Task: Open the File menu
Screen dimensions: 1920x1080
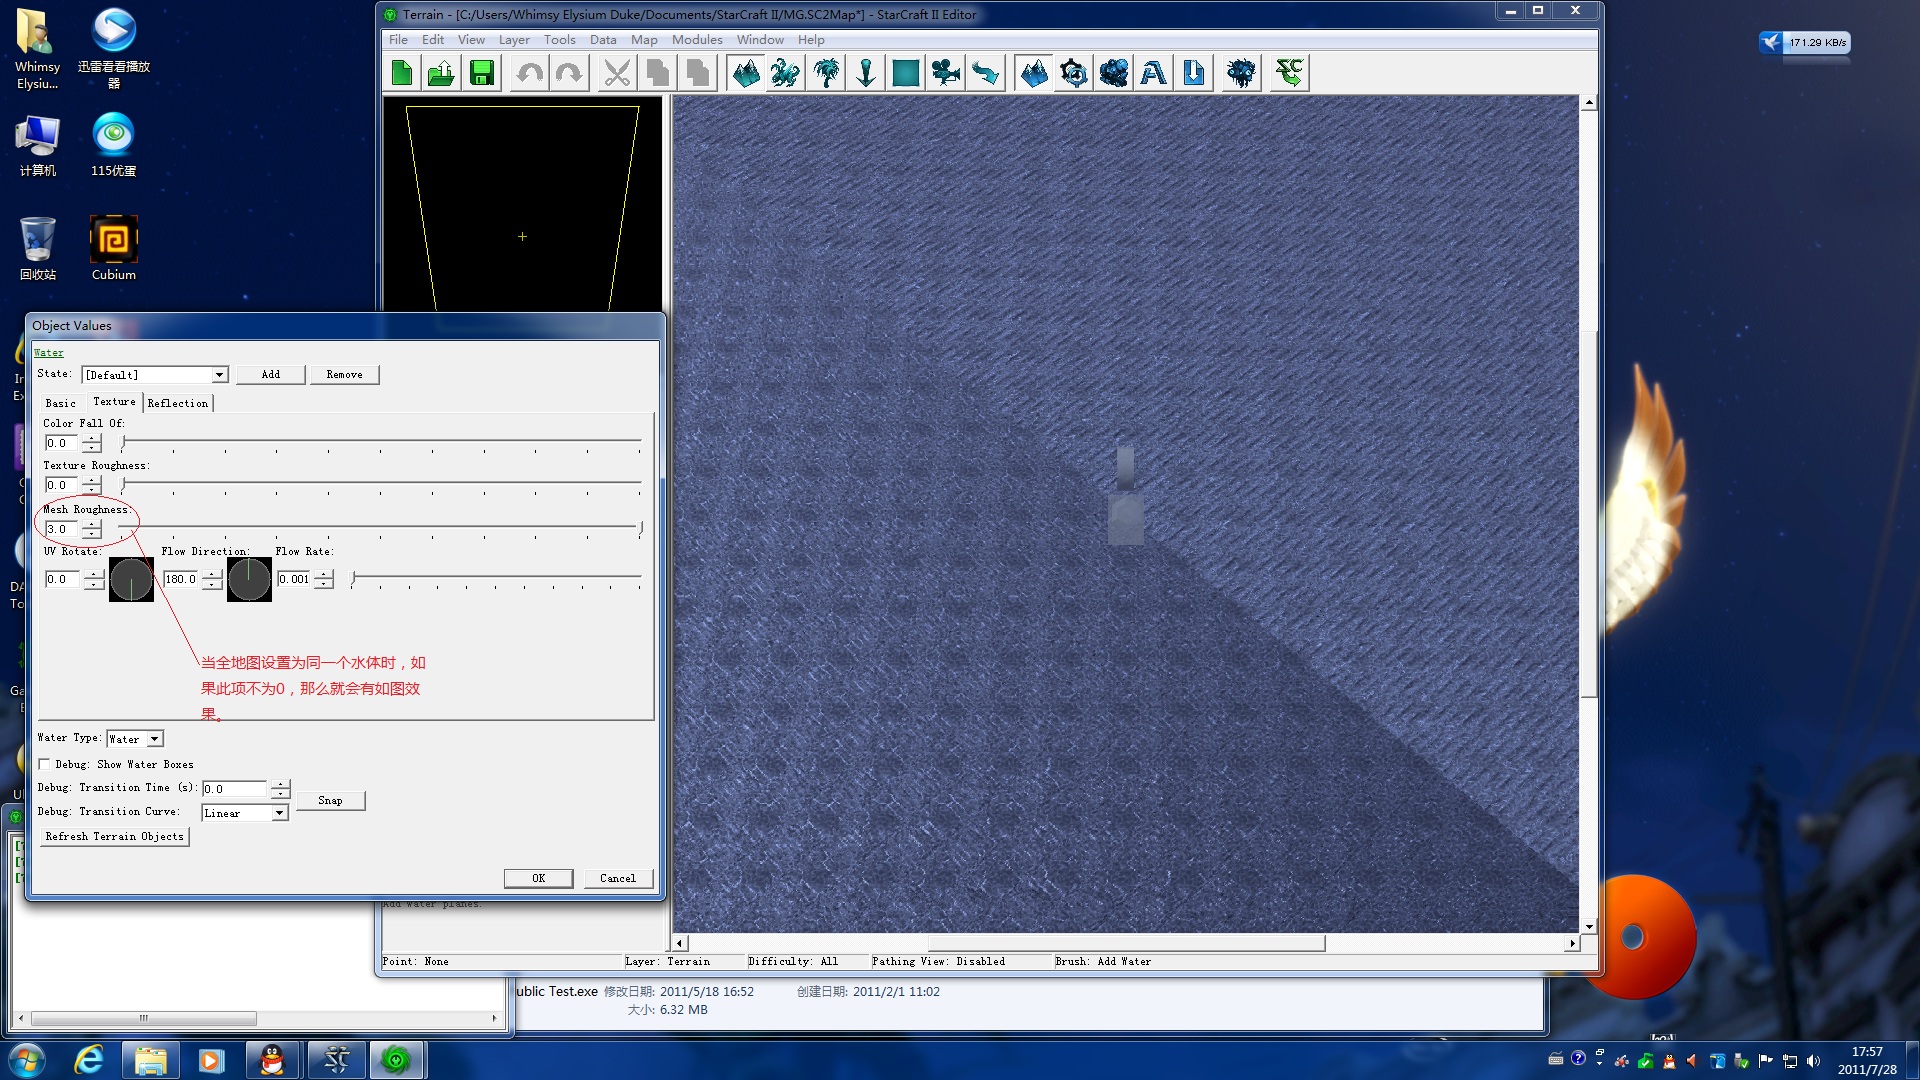Action: point(398,40)
